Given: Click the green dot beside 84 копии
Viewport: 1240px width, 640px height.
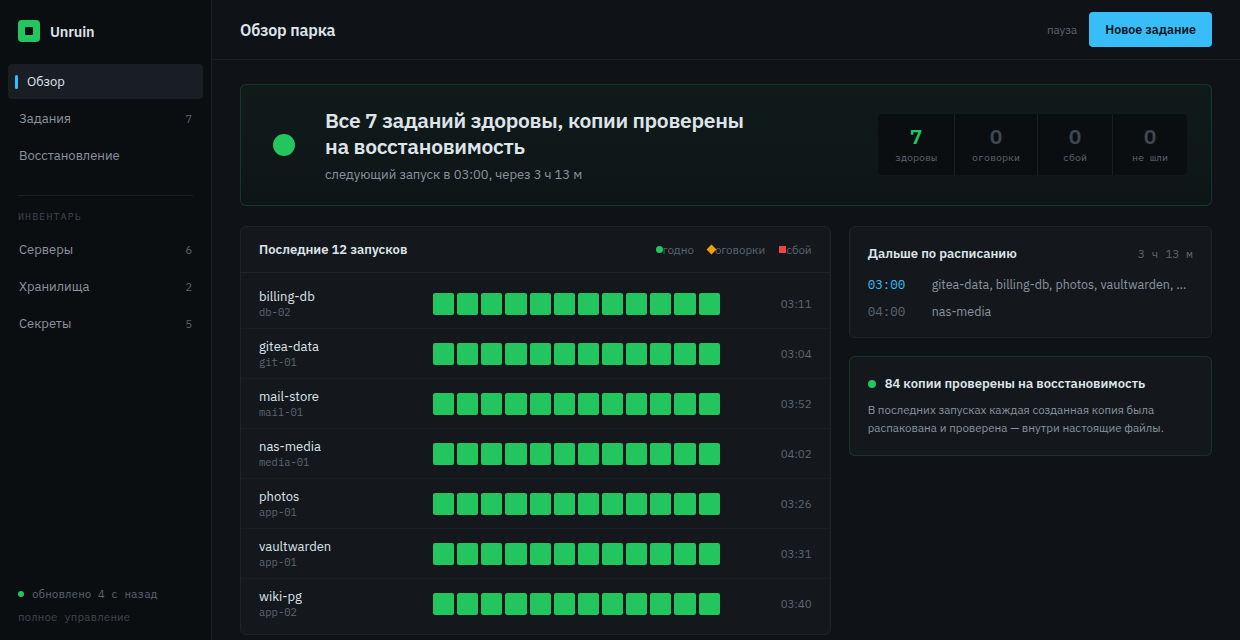Looking at the screenshot, I should coord(872,384).
